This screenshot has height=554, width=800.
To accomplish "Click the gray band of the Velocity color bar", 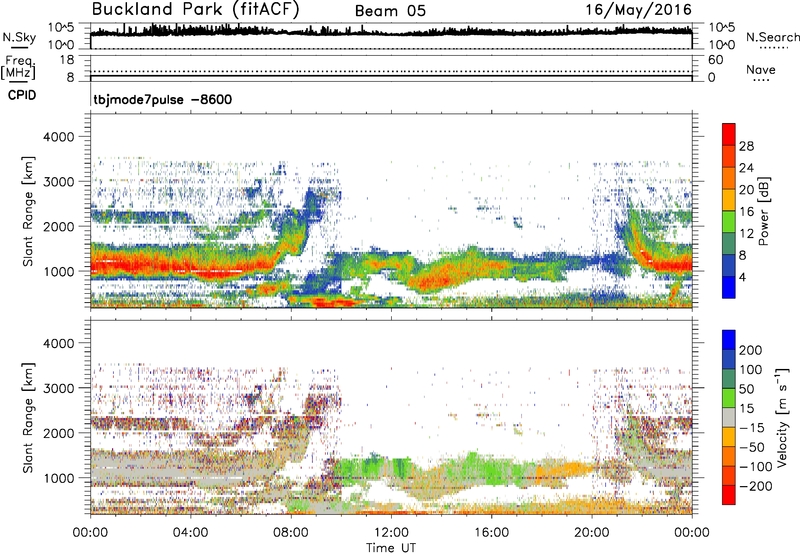I will coord(729,418).
